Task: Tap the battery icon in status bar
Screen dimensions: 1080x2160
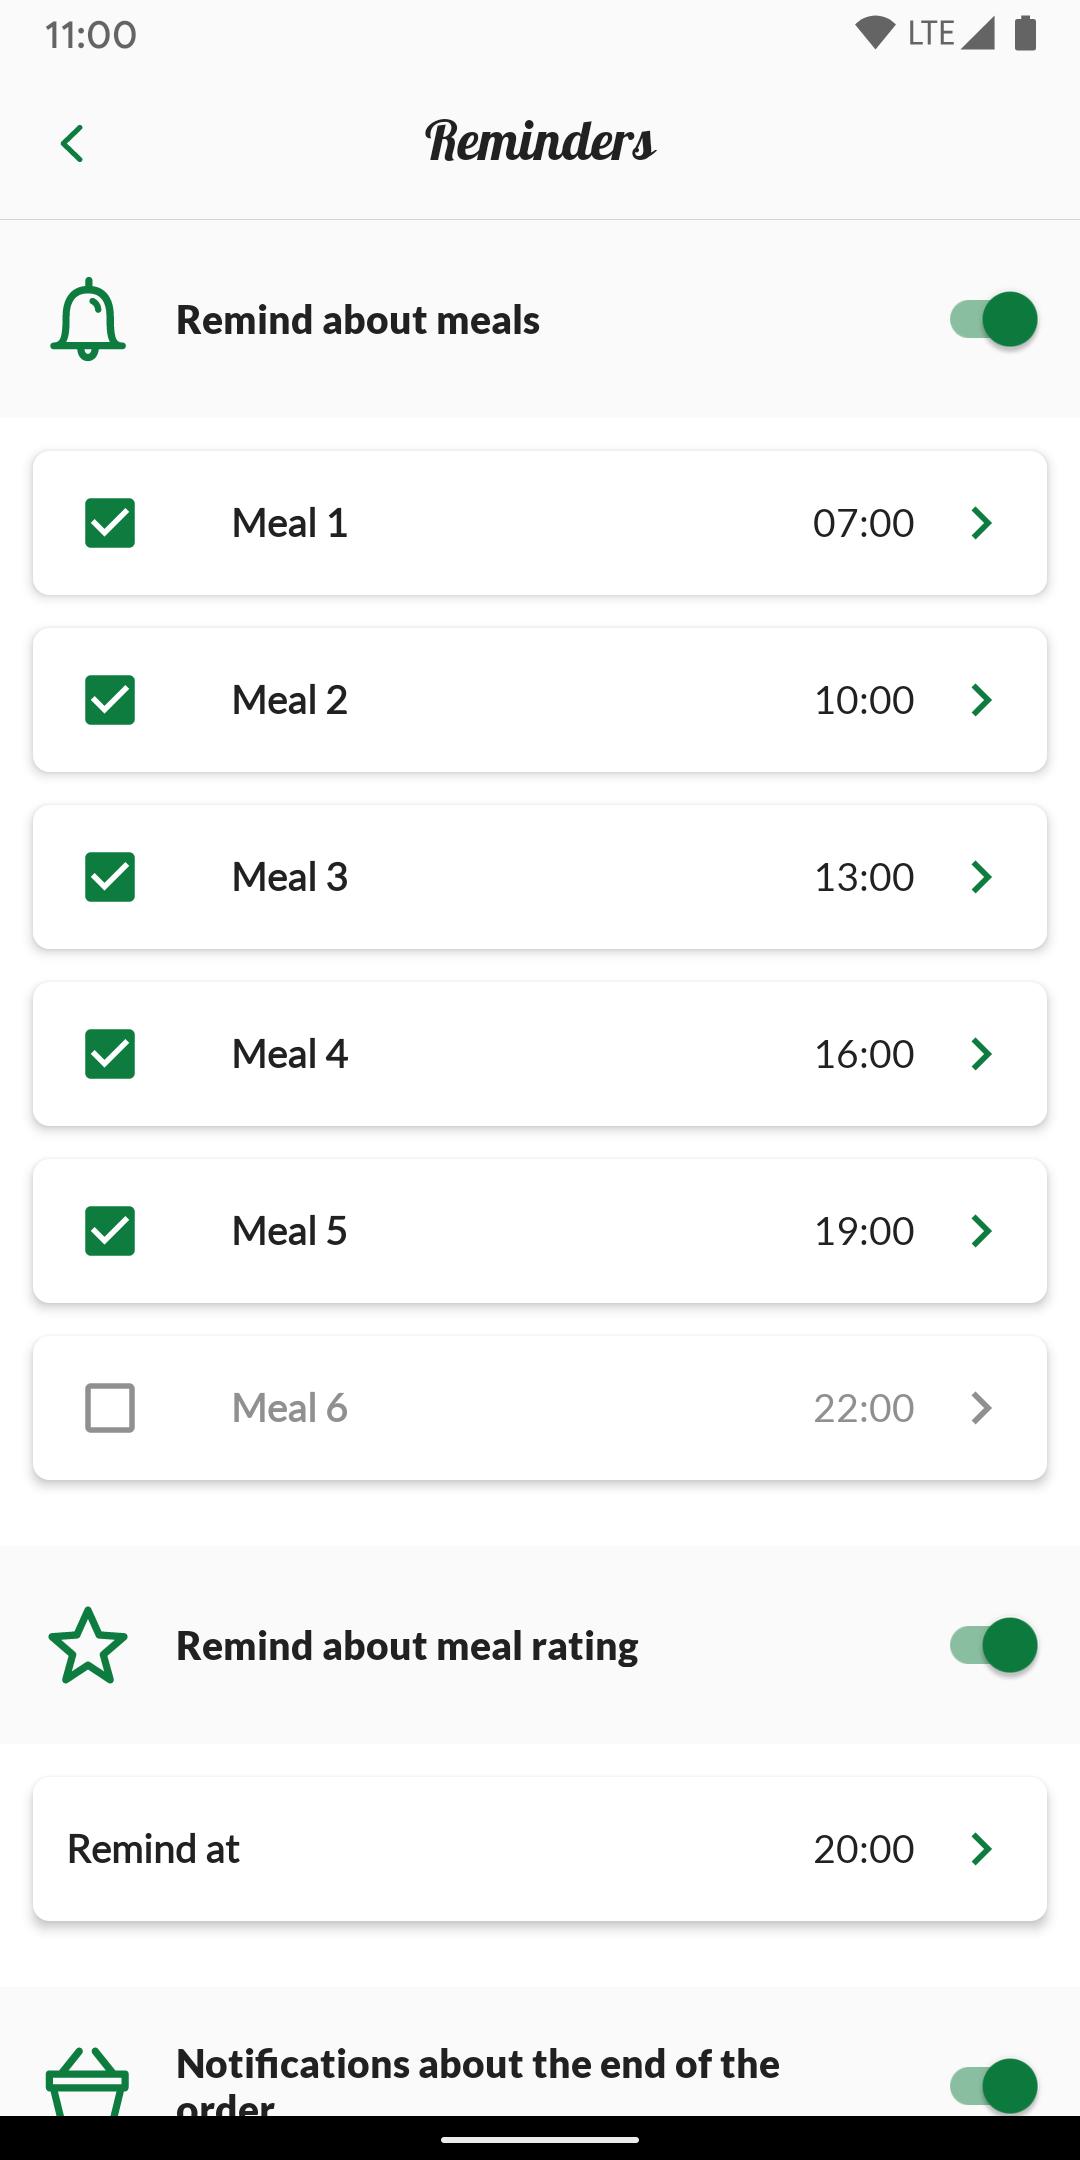Action: tap(1025, 33)
